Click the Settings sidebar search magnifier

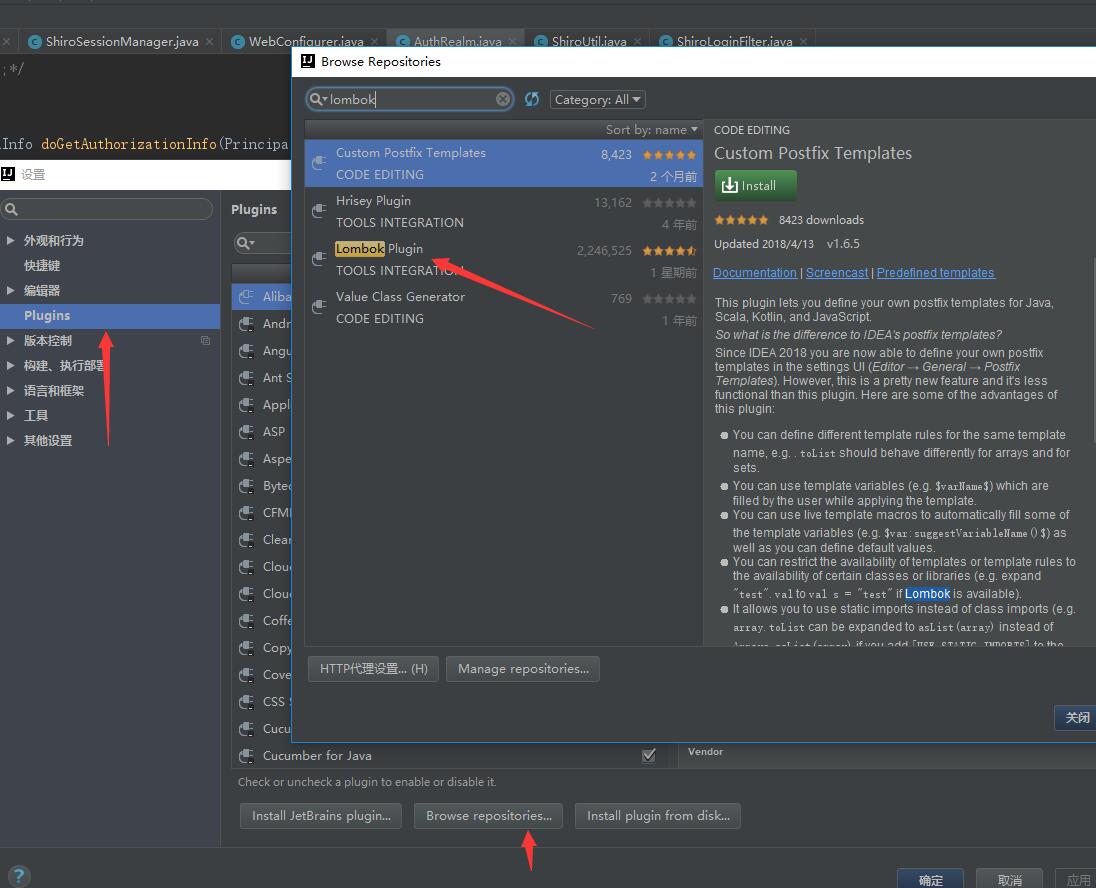click(x=11, y=209)
